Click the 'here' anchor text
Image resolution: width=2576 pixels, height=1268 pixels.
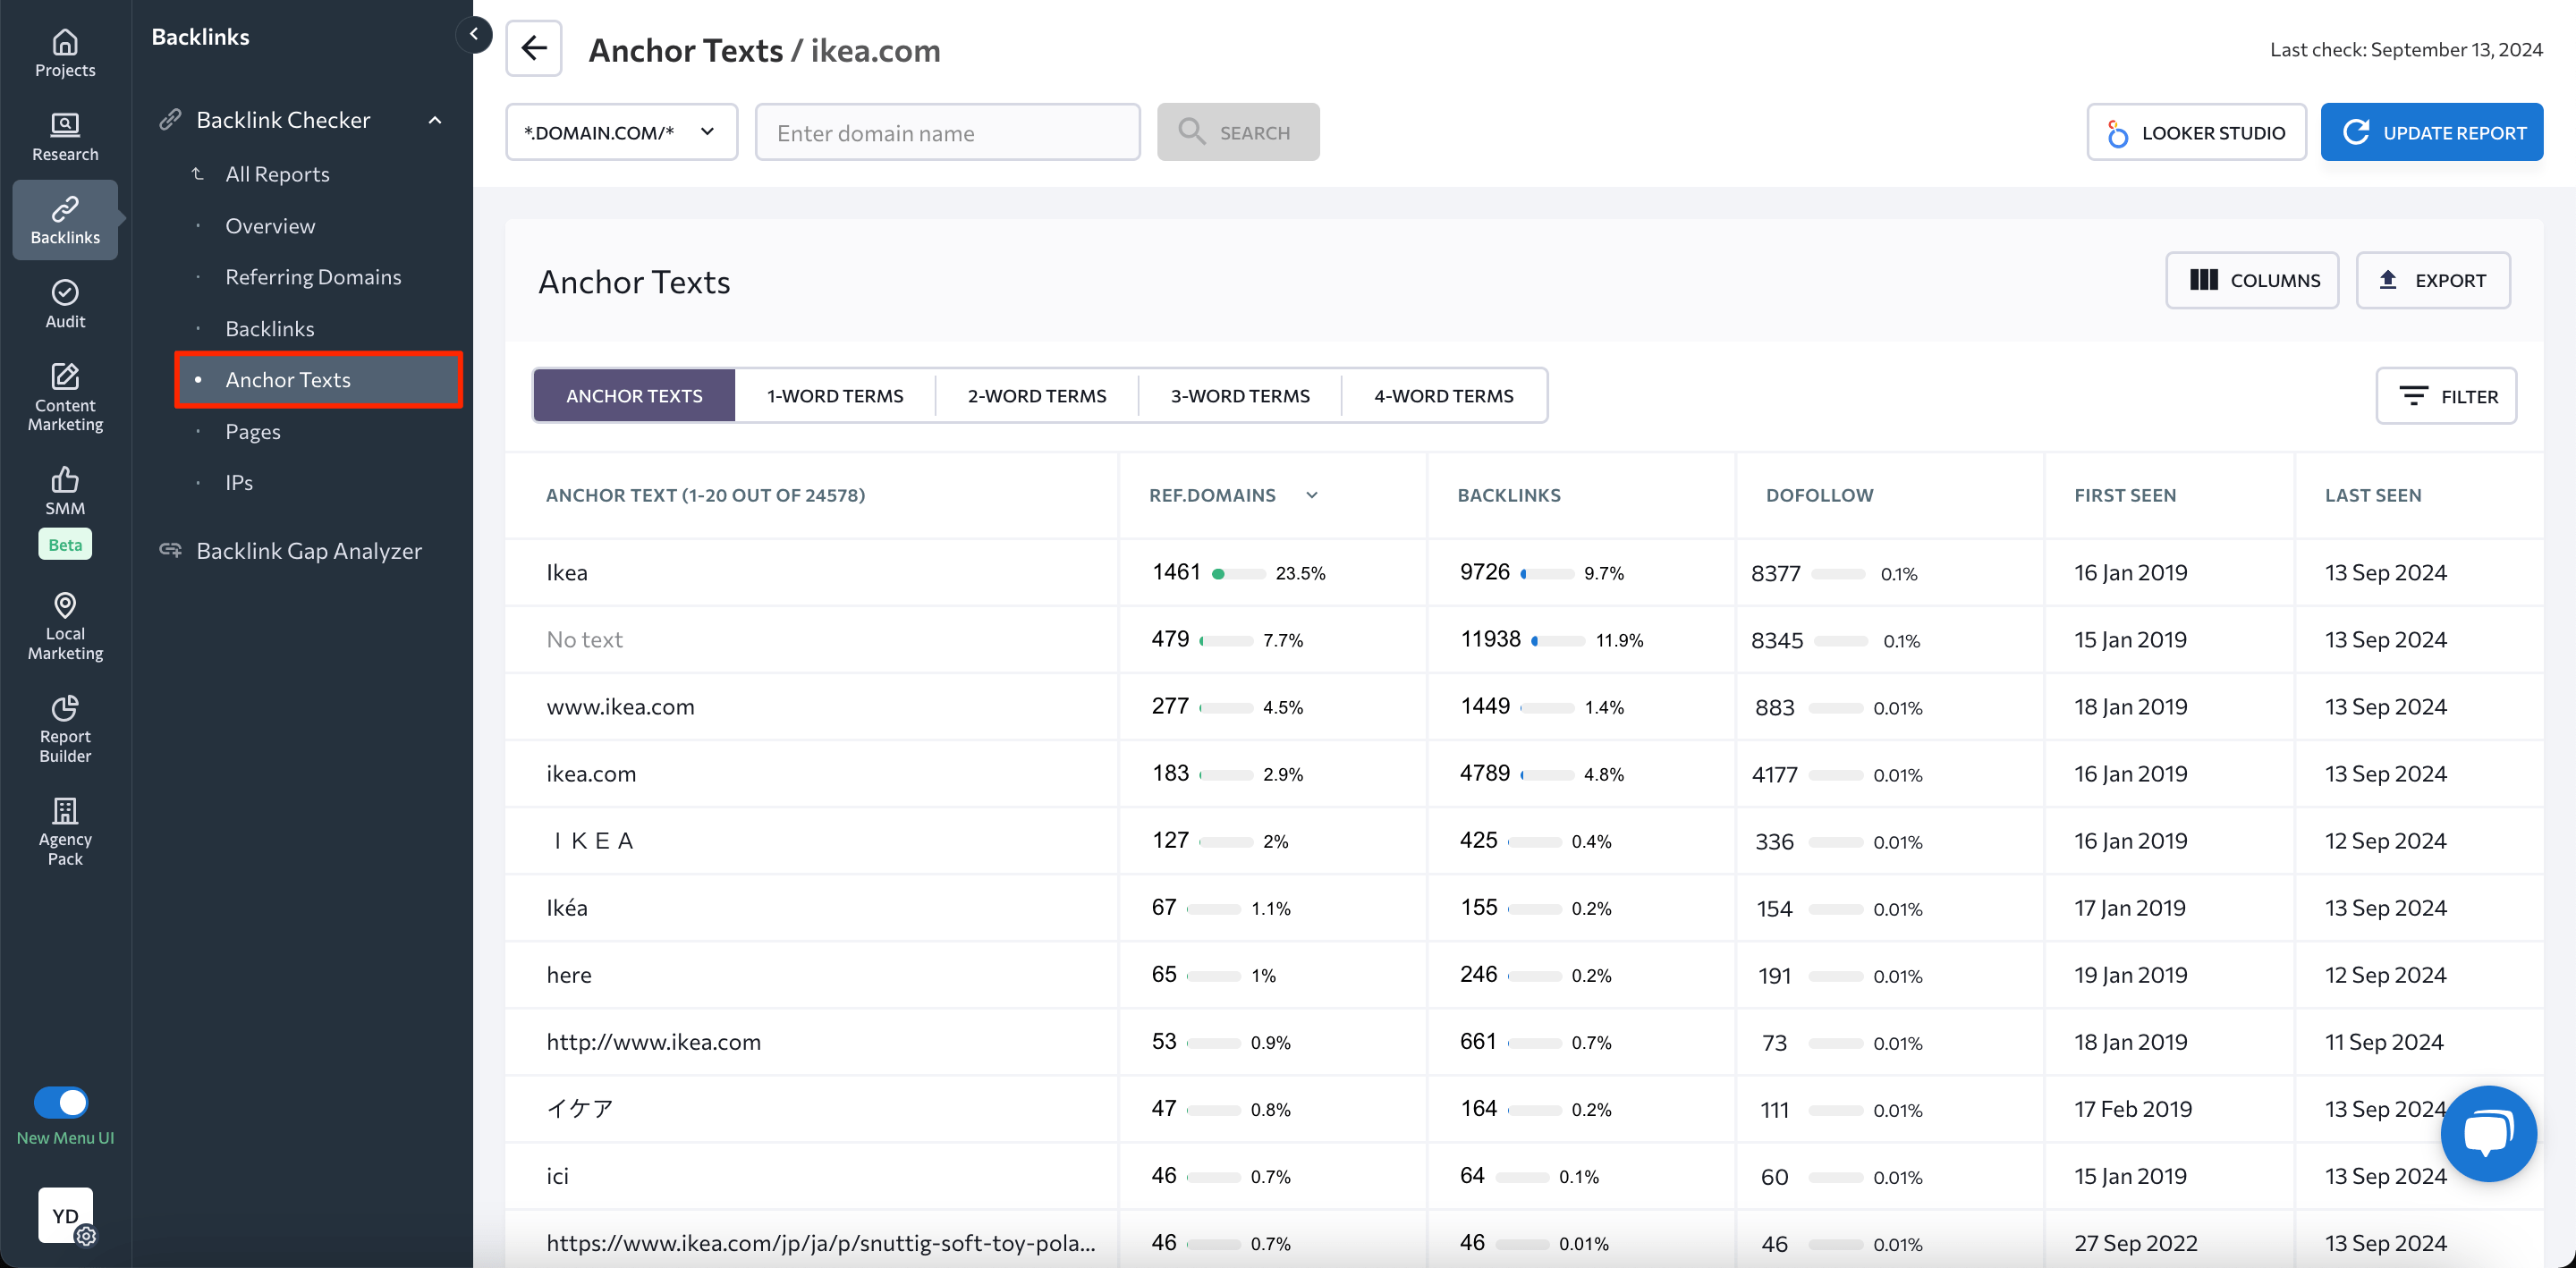568,975
